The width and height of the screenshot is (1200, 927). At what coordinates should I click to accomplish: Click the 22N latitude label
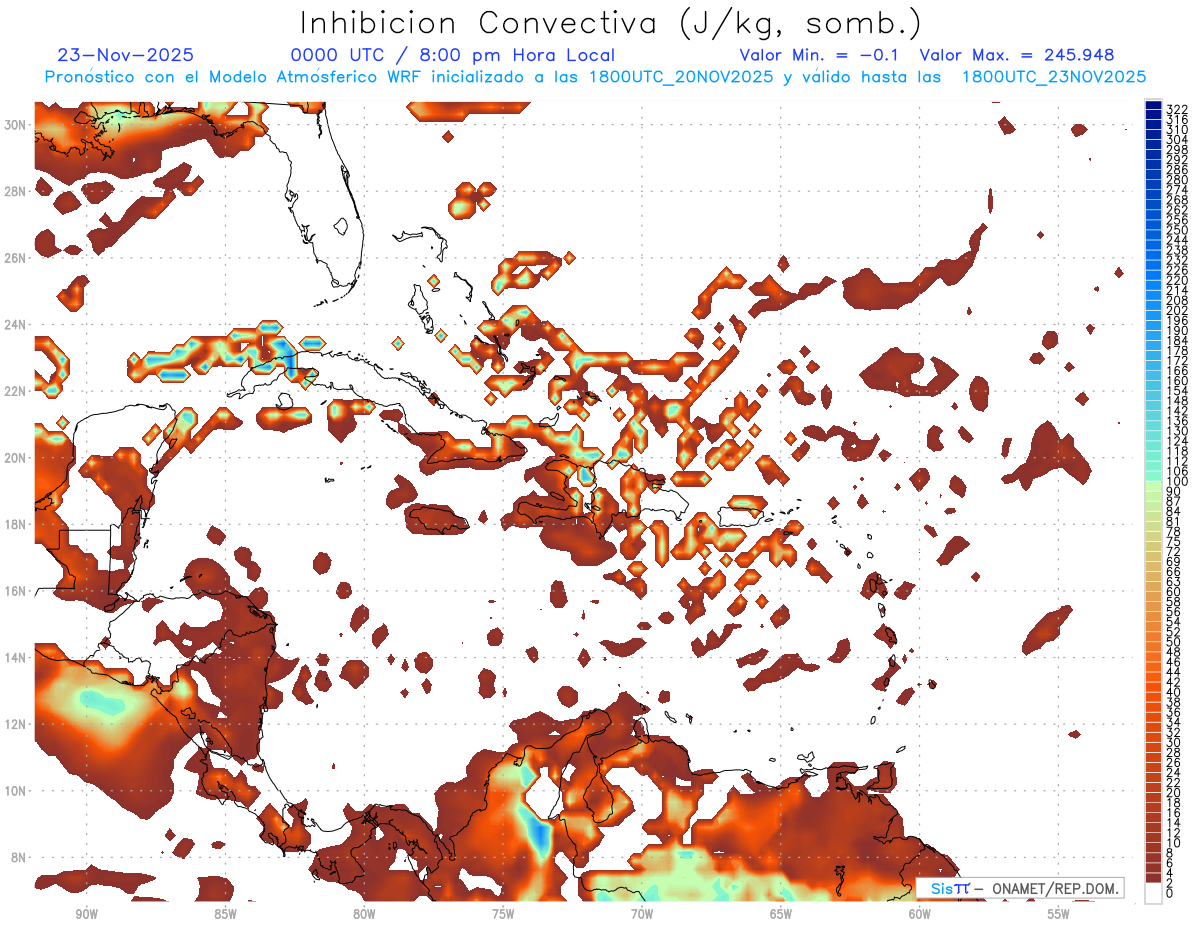(x=16, y=391)
